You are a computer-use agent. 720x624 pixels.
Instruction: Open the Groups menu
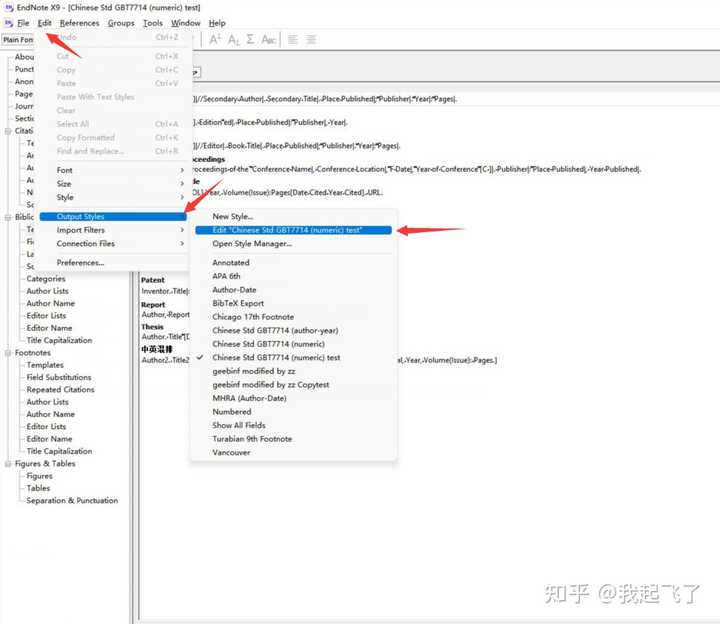point(121,23)
